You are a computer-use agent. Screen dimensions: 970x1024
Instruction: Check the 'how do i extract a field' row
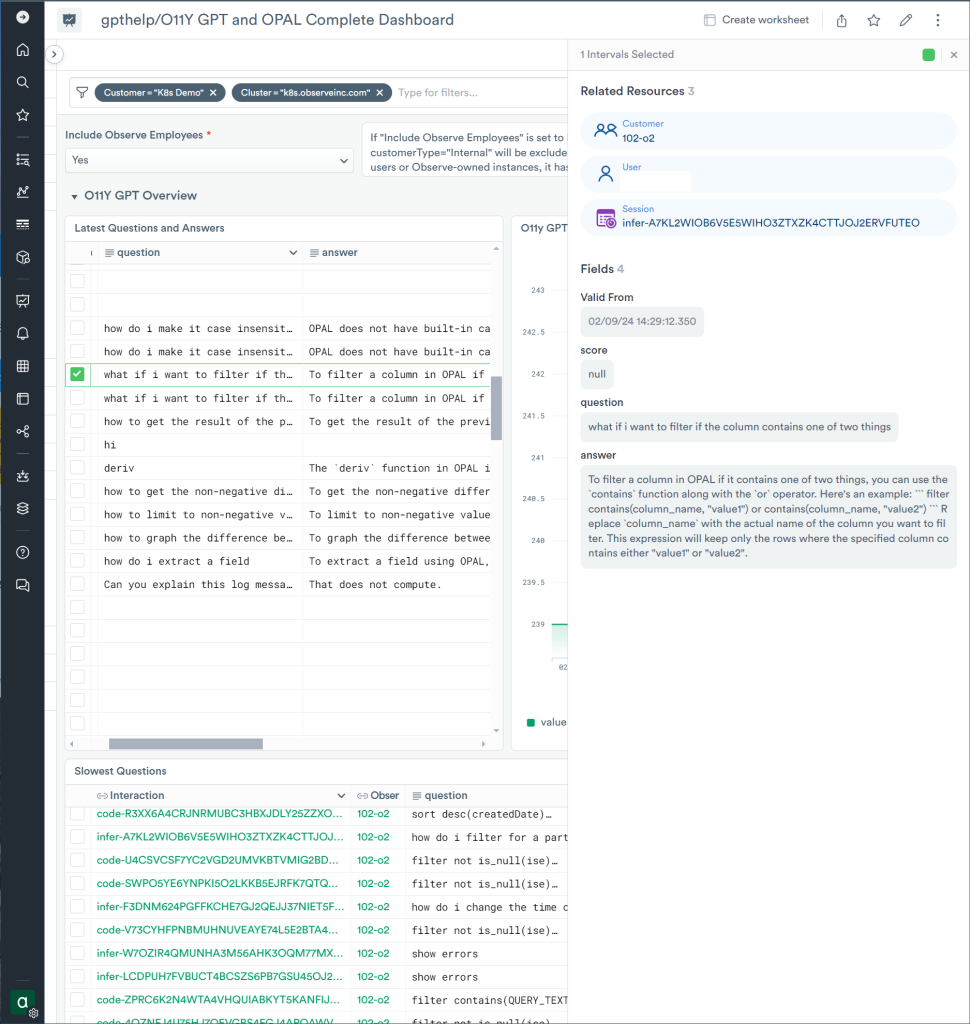tap(77, 560)
